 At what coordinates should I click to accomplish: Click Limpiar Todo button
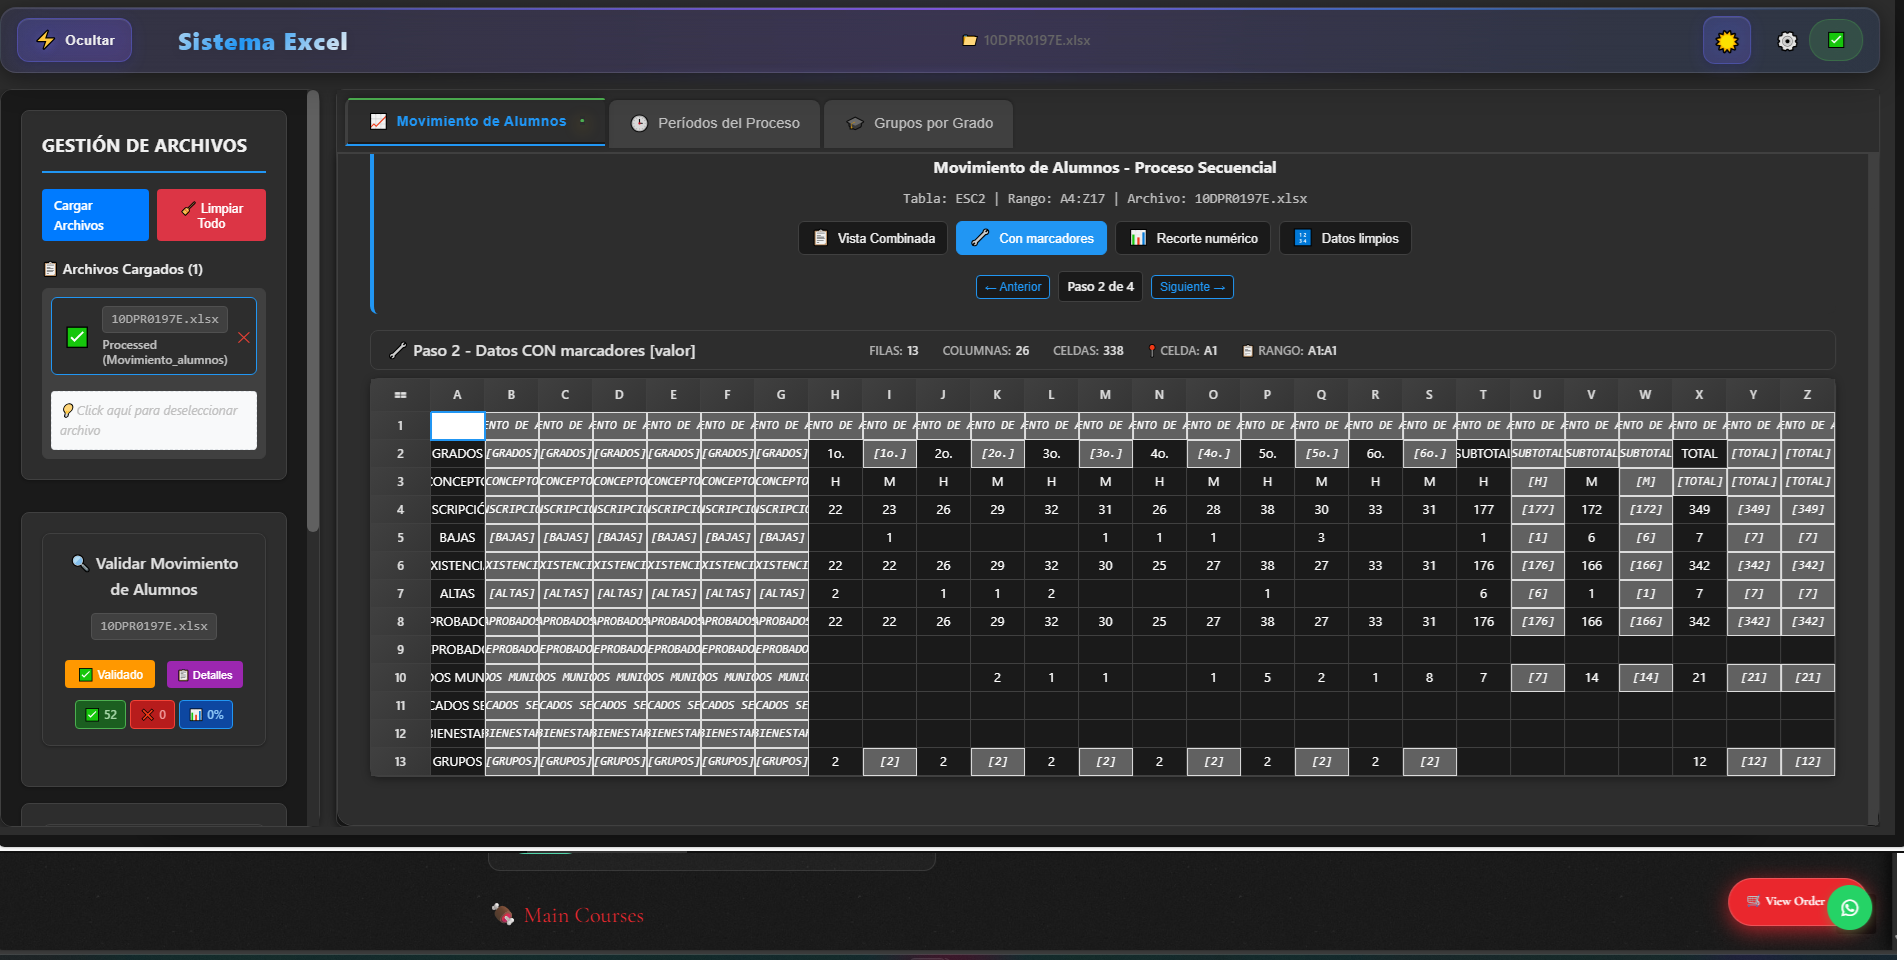pos(211,216)
